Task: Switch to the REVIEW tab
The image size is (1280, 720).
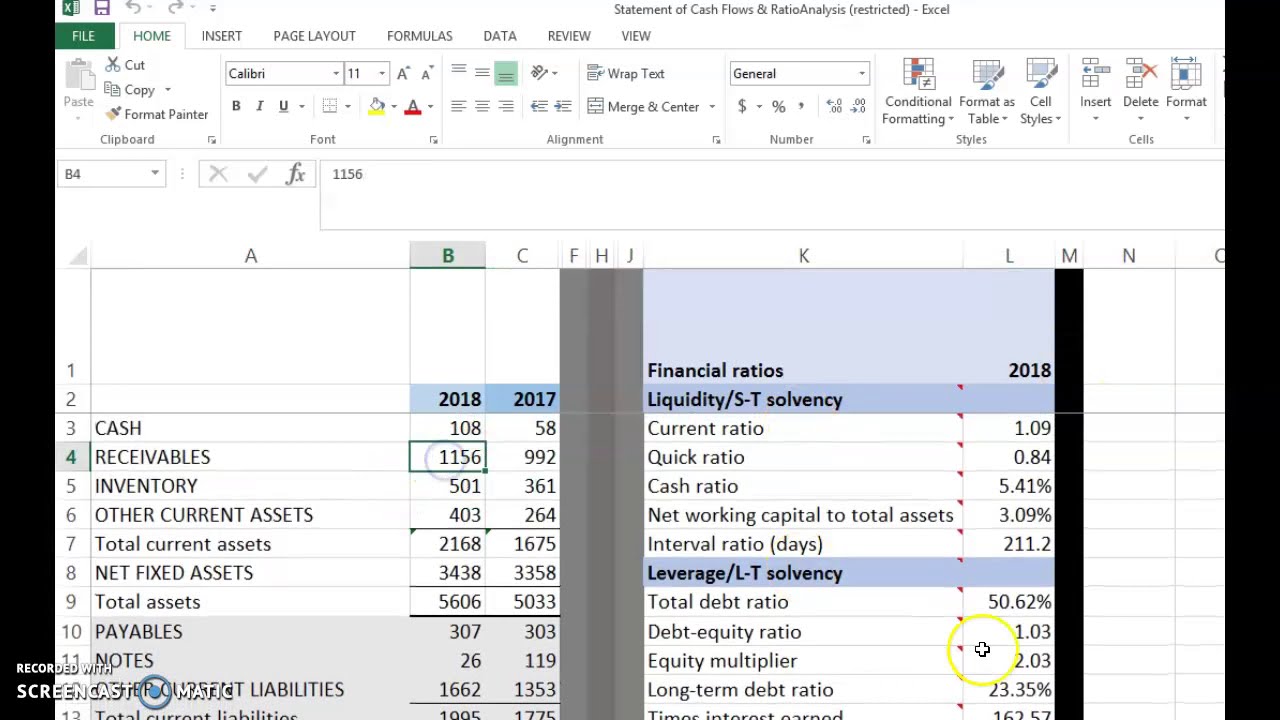Action: tap(569, 36)
